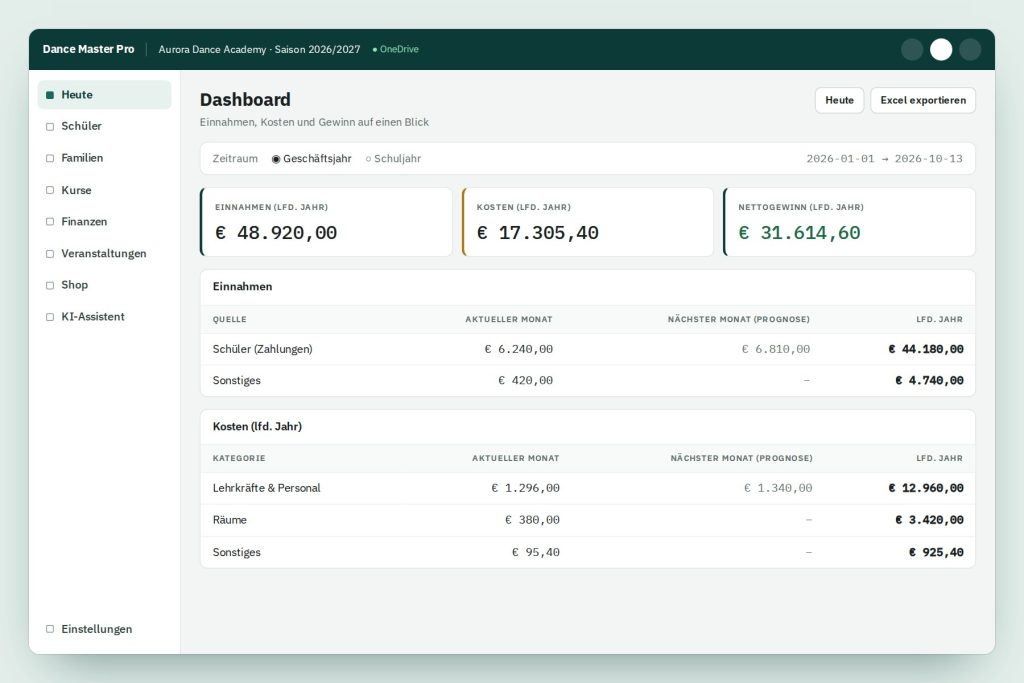Click the Einstellungen sidebar icon
1024x683 pixels.
click(x=50, y=629)
